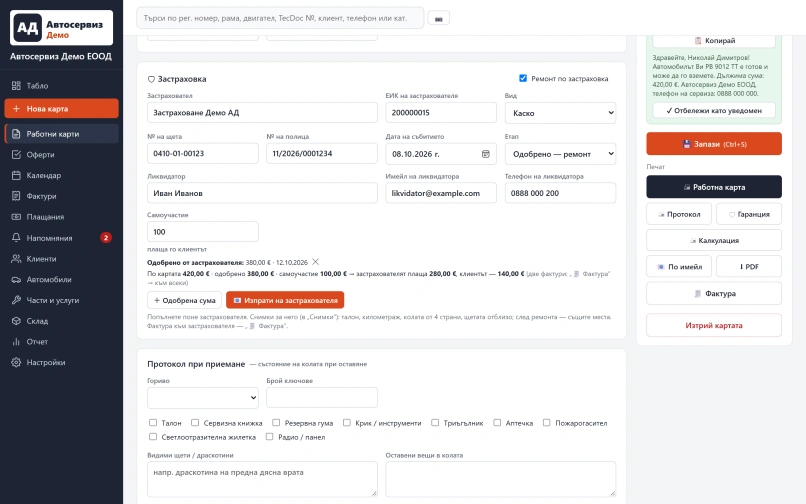806x504 pixels.
Task: Click the Фактури invoice icon
Action: coord(16,196)
